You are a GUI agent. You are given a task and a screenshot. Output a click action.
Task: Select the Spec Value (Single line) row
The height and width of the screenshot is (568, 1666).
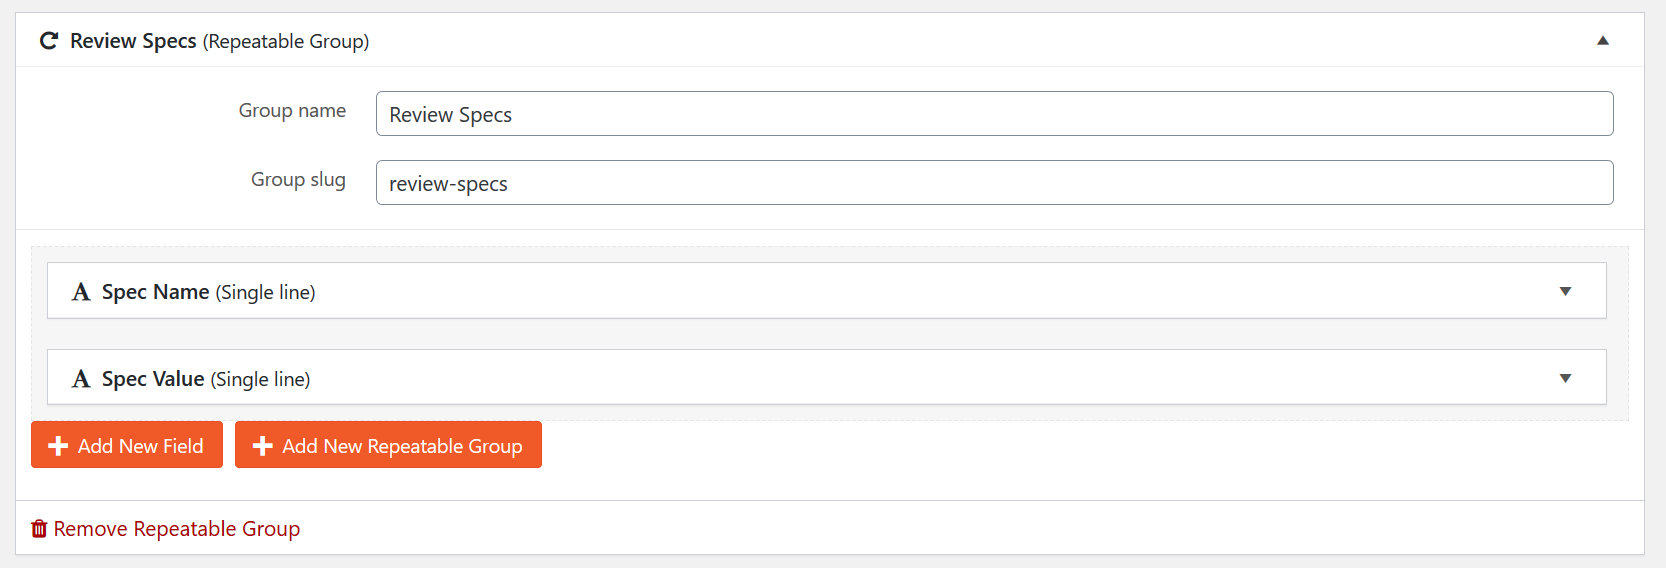(x=827, y=378)
